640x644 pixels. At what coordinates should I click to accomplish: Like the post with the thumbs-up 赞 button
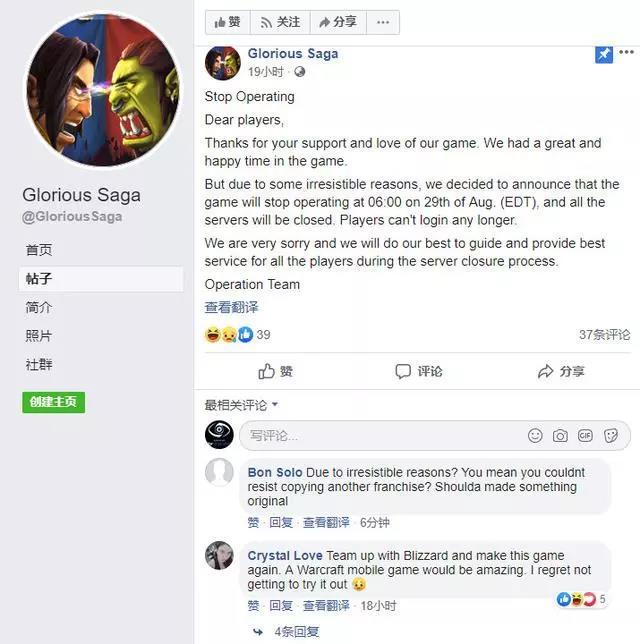pyautogui.click(x=275, y=371)
